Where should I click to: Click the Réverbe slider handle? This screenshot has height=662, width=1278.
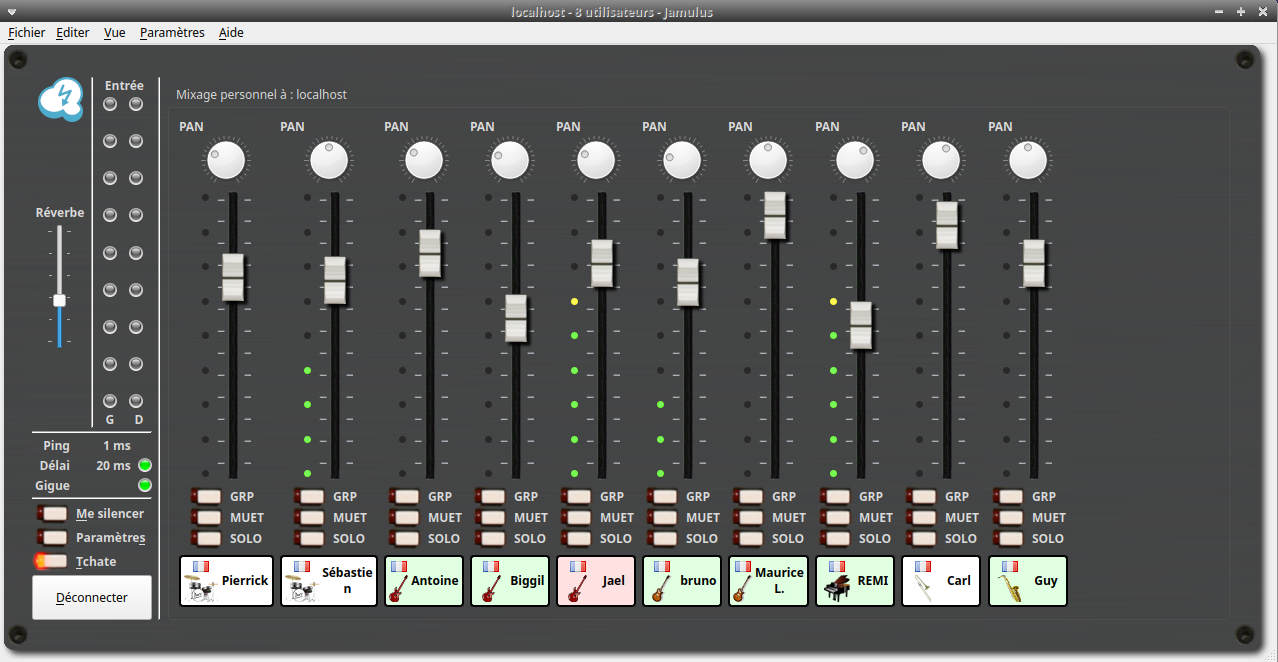pyautogui.click(x=59, y=300)
